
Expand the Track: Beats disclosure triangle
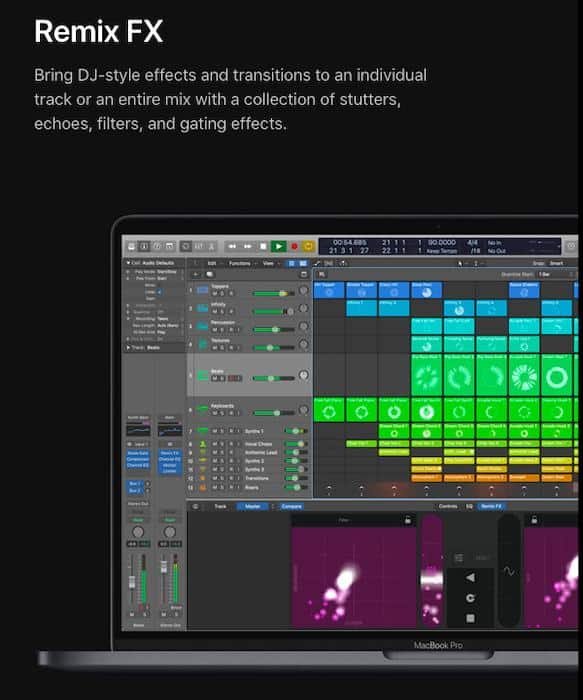pos(128,347)
